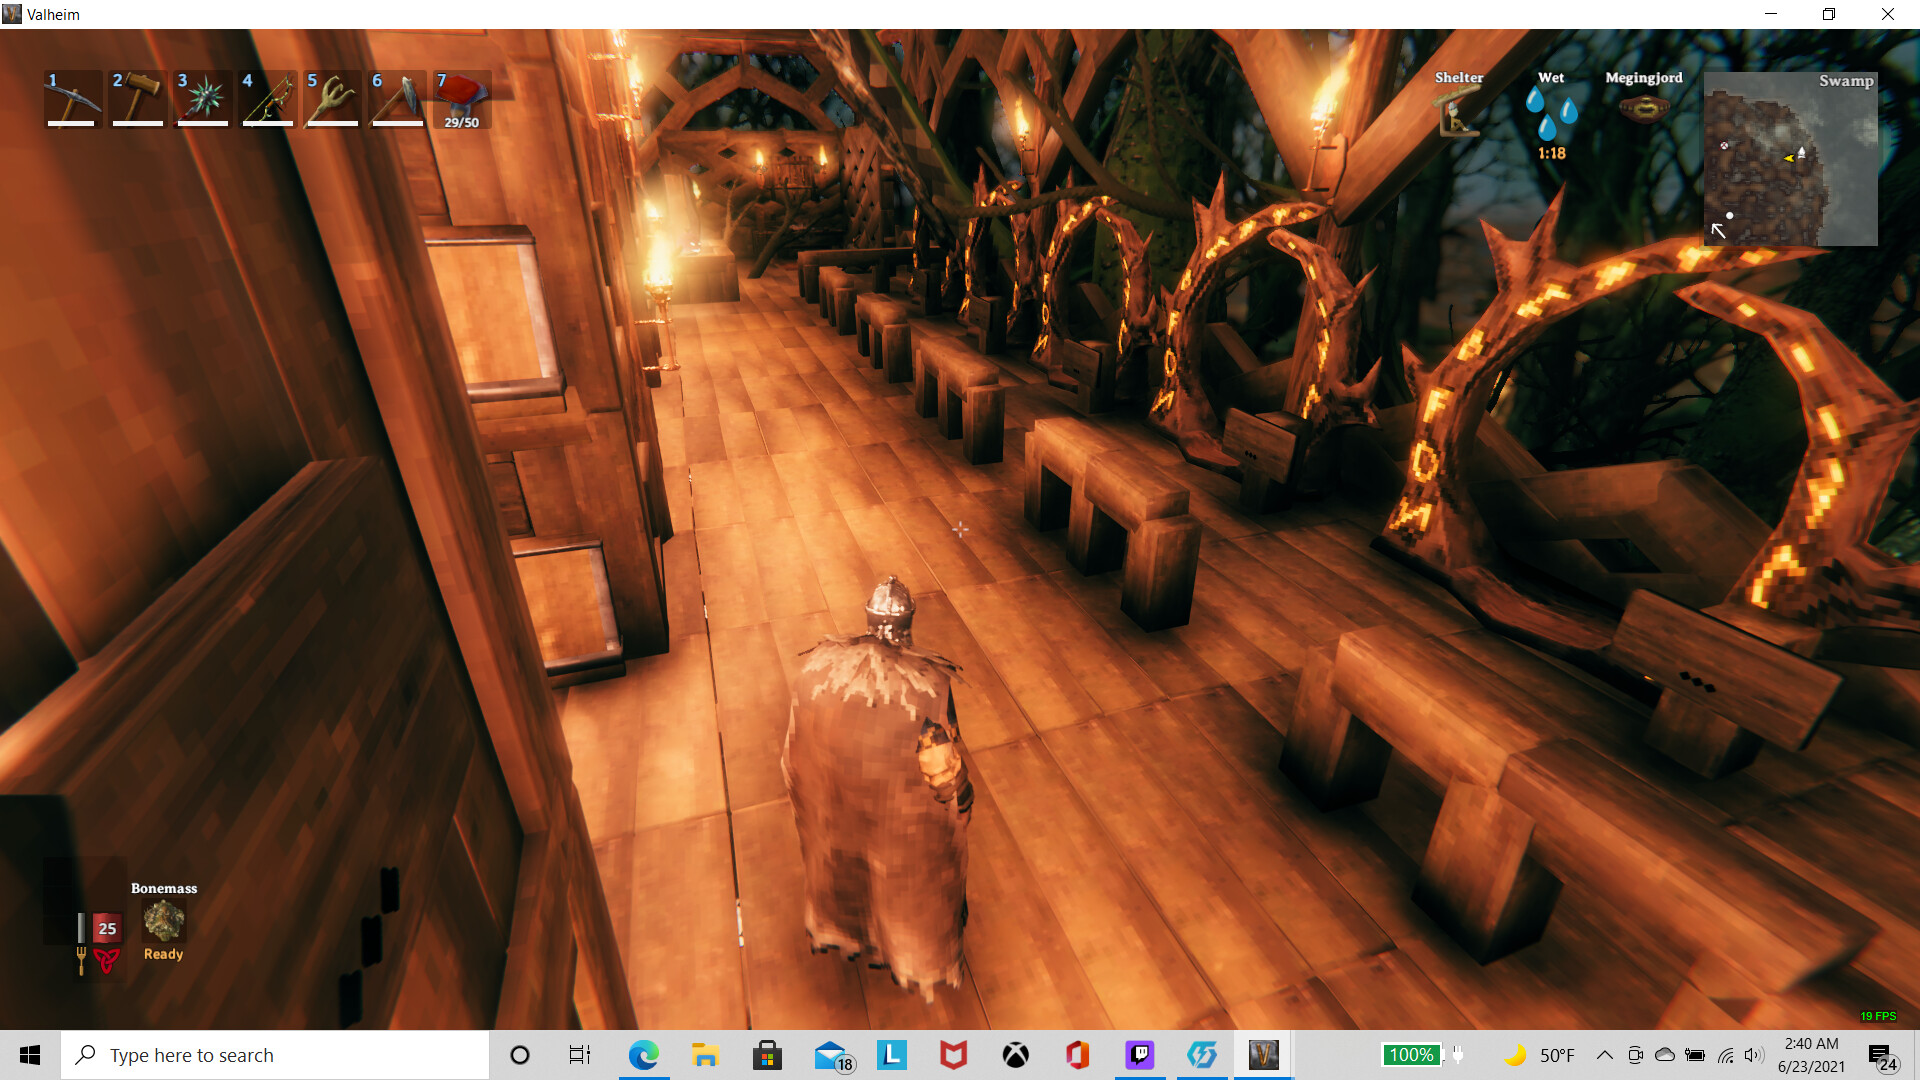
Task: Click the red health value 25
Action: 107,928
